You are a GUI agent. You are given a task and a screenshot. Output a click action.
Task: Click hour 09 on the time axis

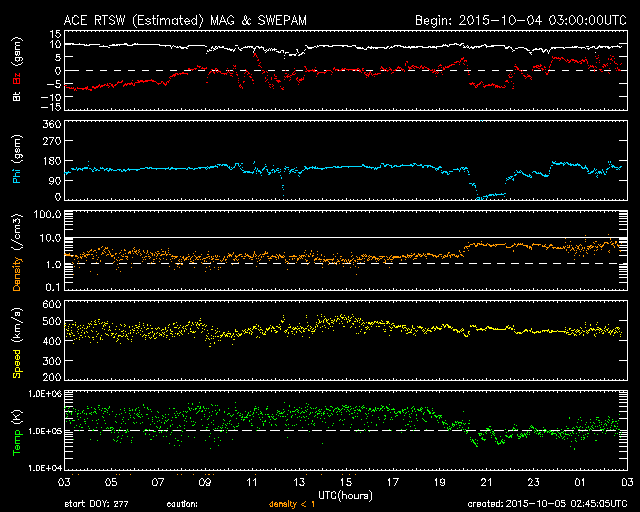pos(205,482)
